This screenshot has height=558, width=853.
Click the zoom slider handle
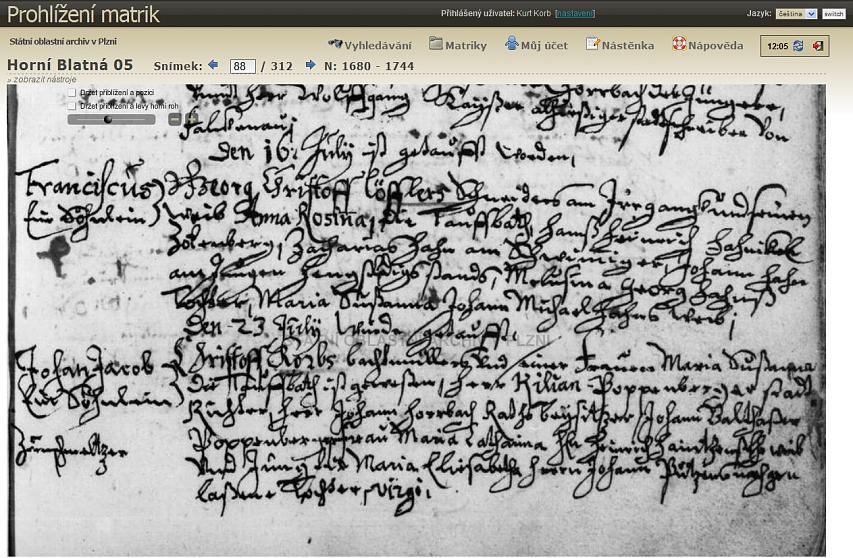(x=108, y=119)
